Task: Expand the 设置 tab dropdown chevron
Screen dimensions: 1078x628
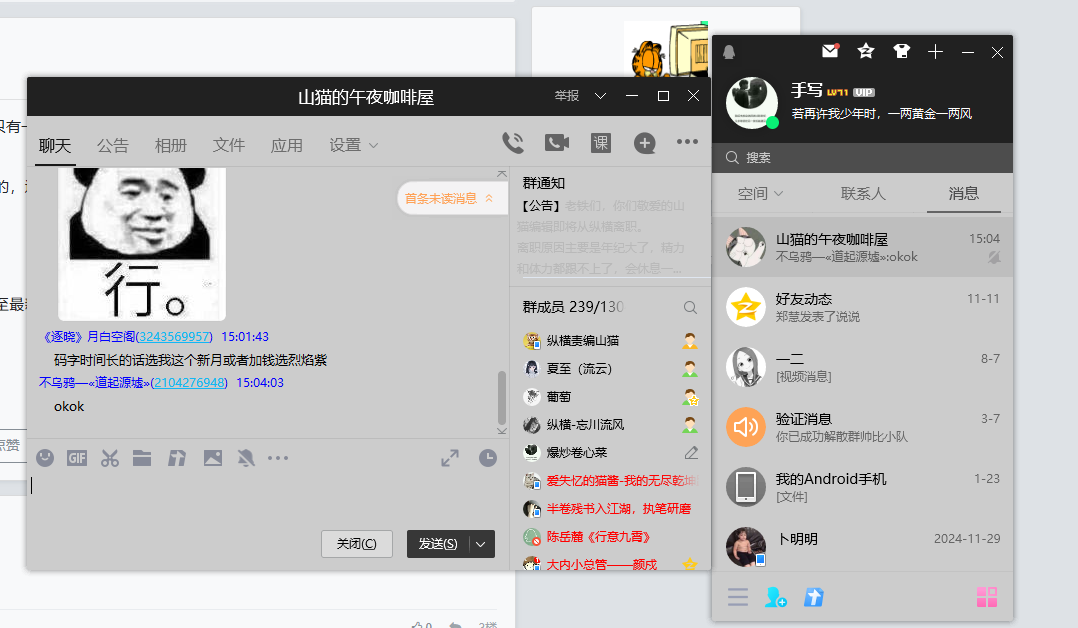Action: pyautogui.click(x=374, y=145)
